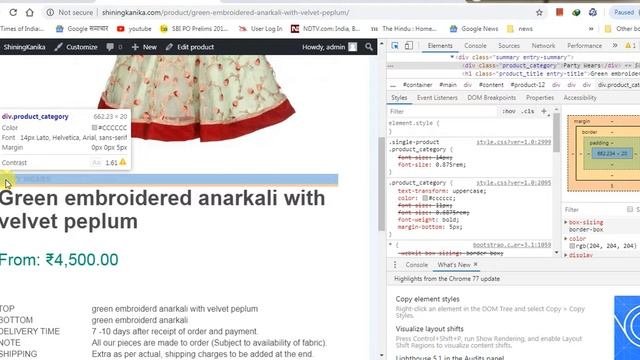
Task: Click the Paused profile button
Action: tap(624, 12)
